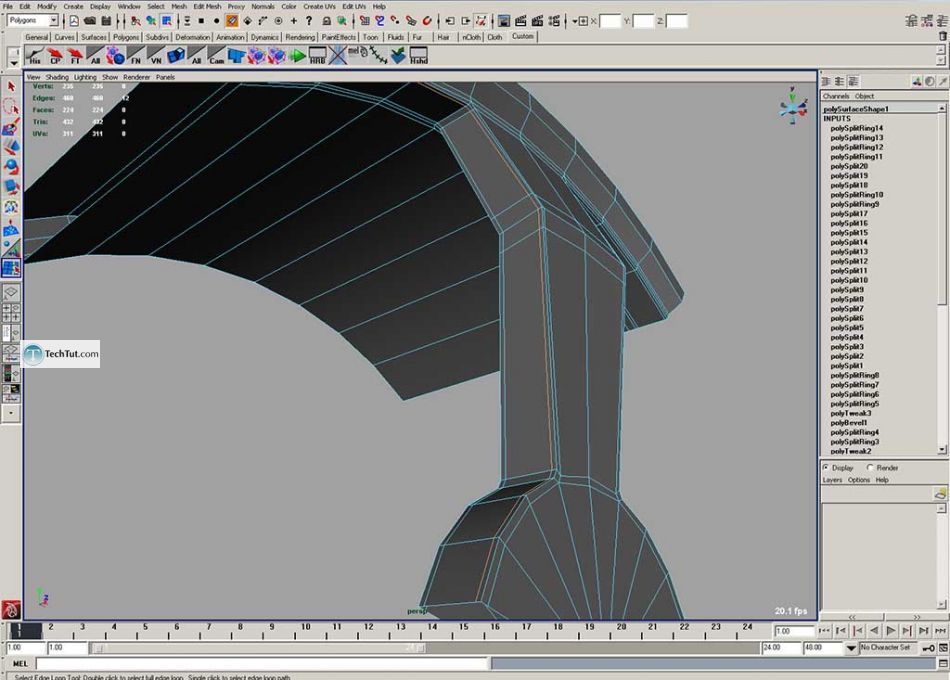Toggle select by hierarchy button
This screenshot has width=950, height=680.
point(135,21)
